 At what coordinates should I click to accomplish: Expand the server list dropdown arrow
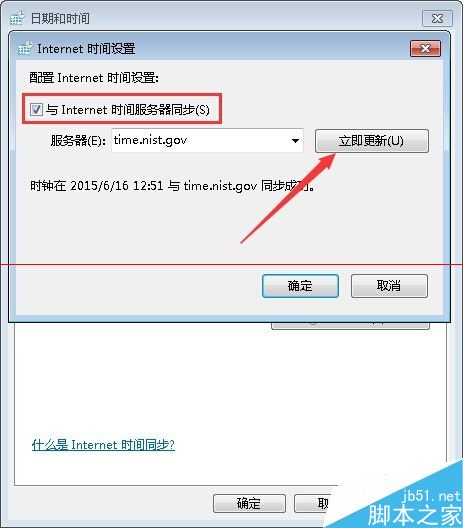295,140
